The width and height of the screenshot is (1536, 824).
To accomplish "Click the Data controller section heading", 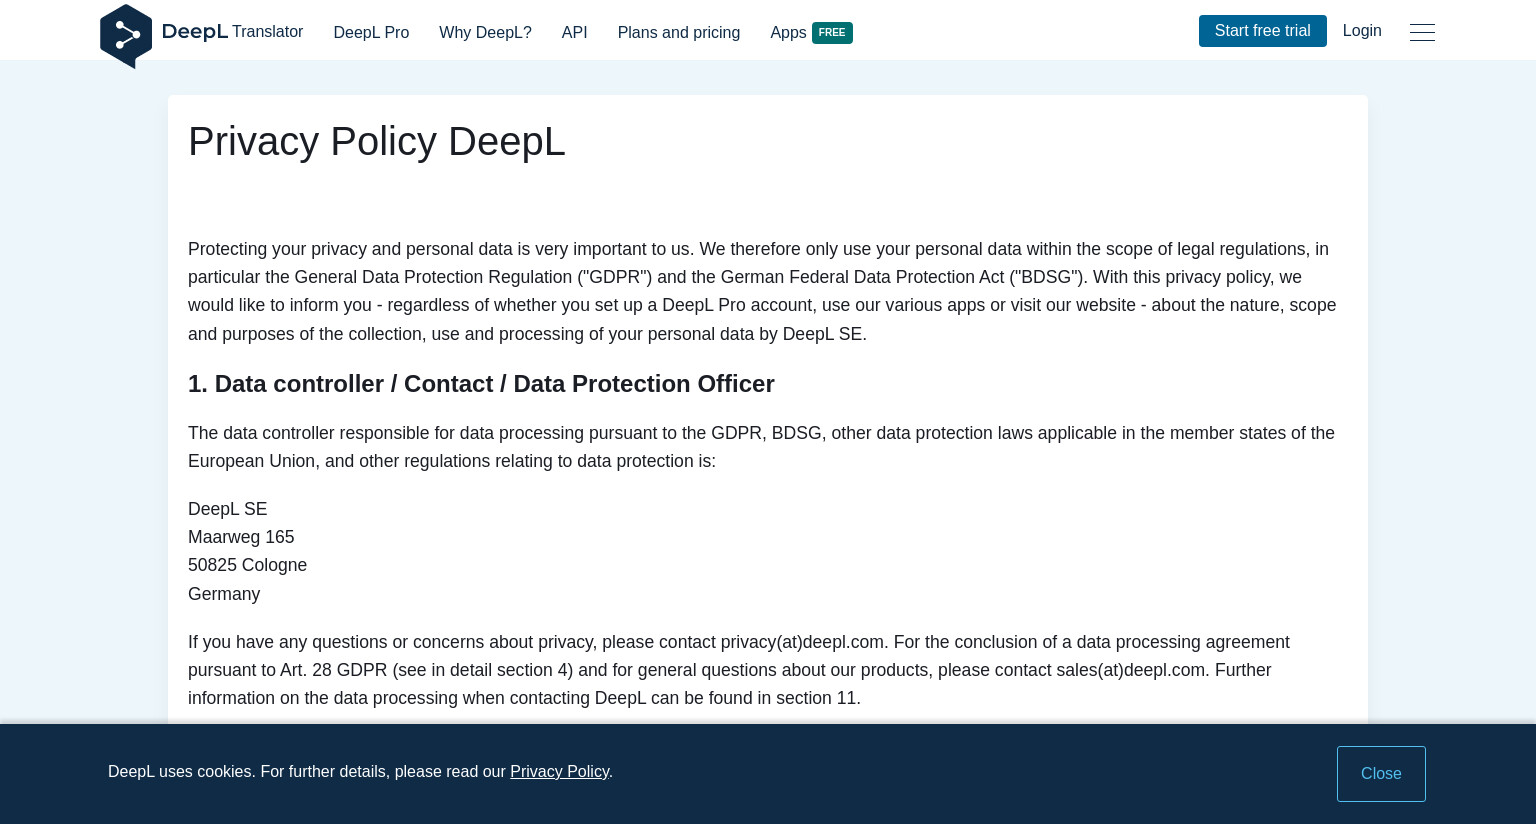I will click(x=481, y=384).
